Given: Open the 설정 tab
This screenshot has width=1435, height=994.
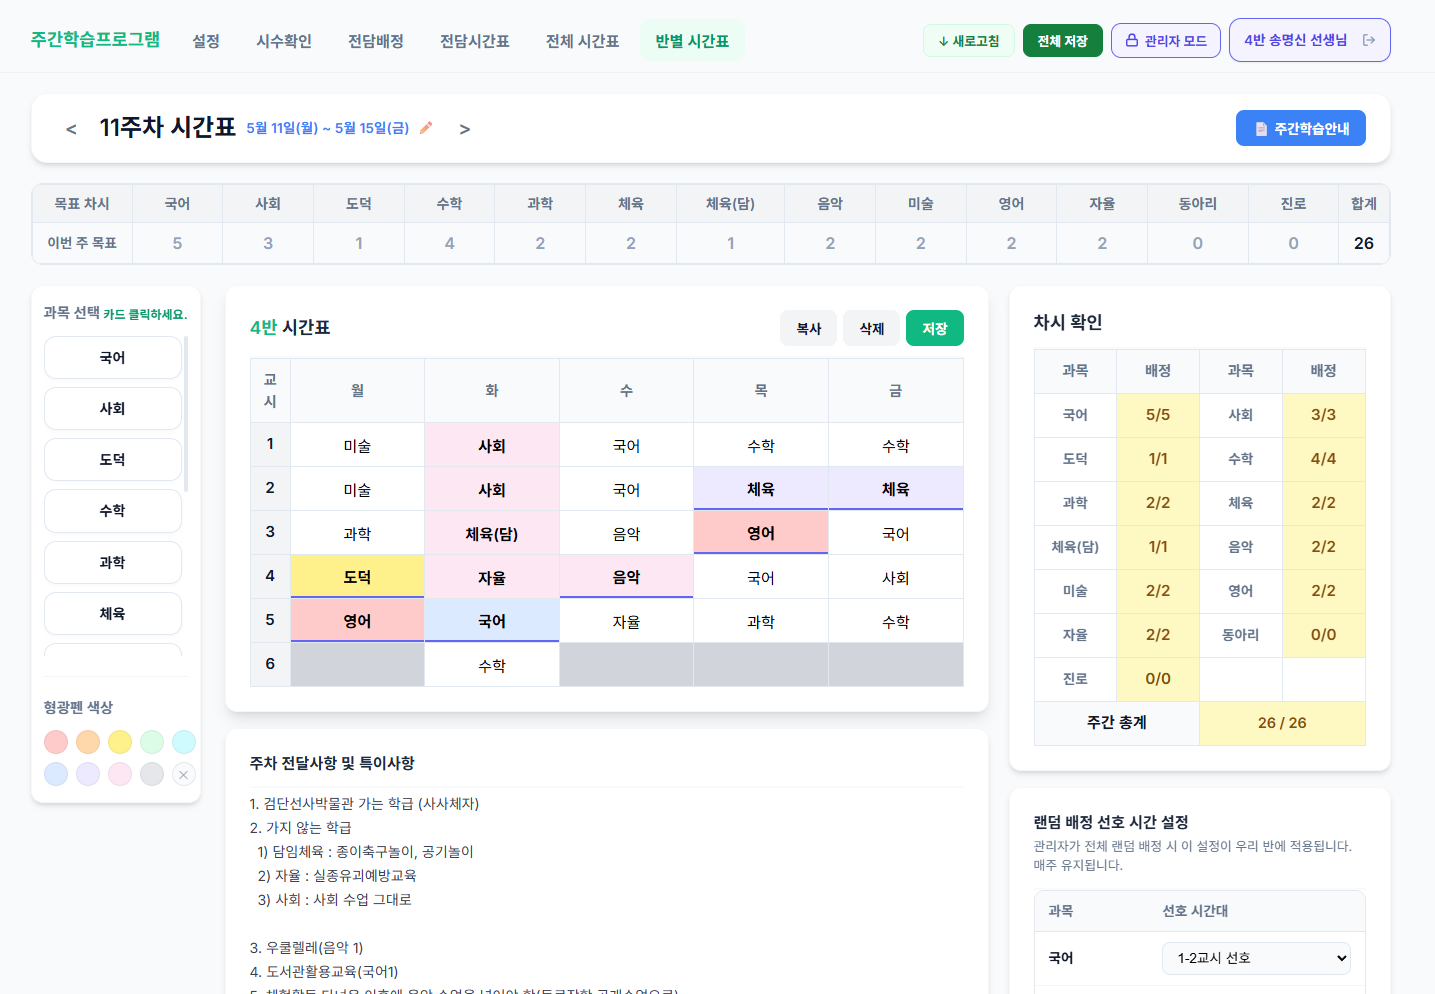Looking at the screenshot, I should [206, 41].
